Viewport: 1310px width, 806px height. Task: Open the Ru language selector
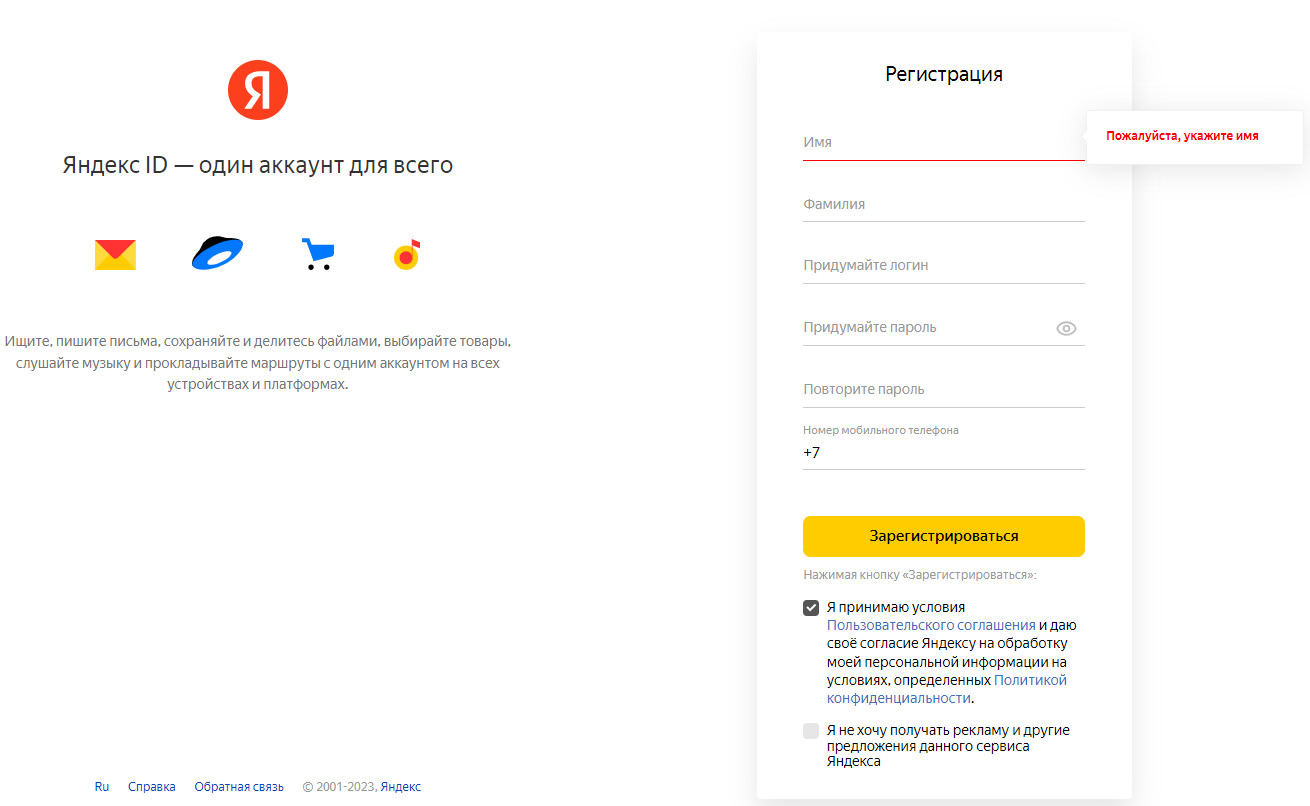click(x=102, y=787)
